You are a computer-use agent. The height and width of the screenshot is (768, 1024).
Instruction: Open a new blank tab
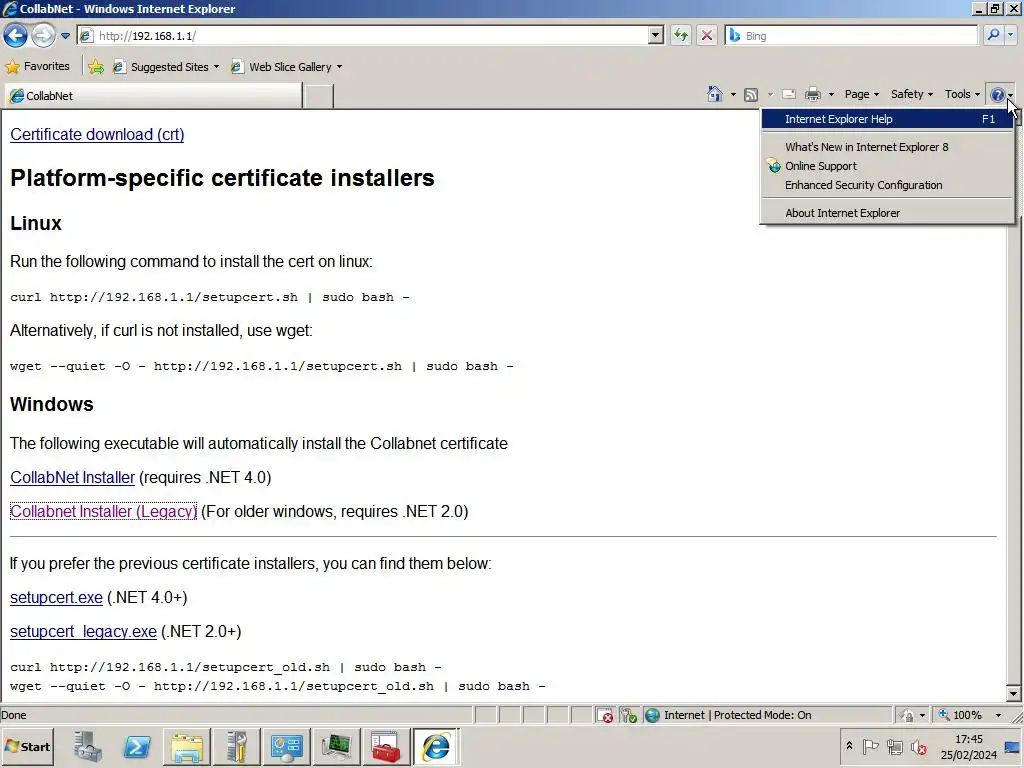(319, 96)
